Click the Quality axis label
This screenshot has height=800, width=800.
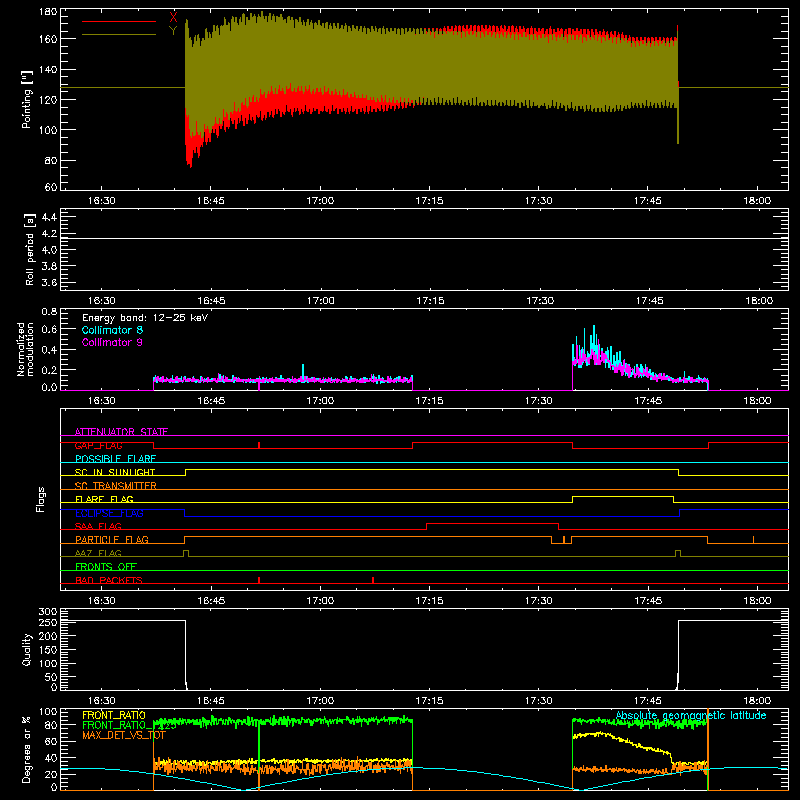[x=27, y=649]
